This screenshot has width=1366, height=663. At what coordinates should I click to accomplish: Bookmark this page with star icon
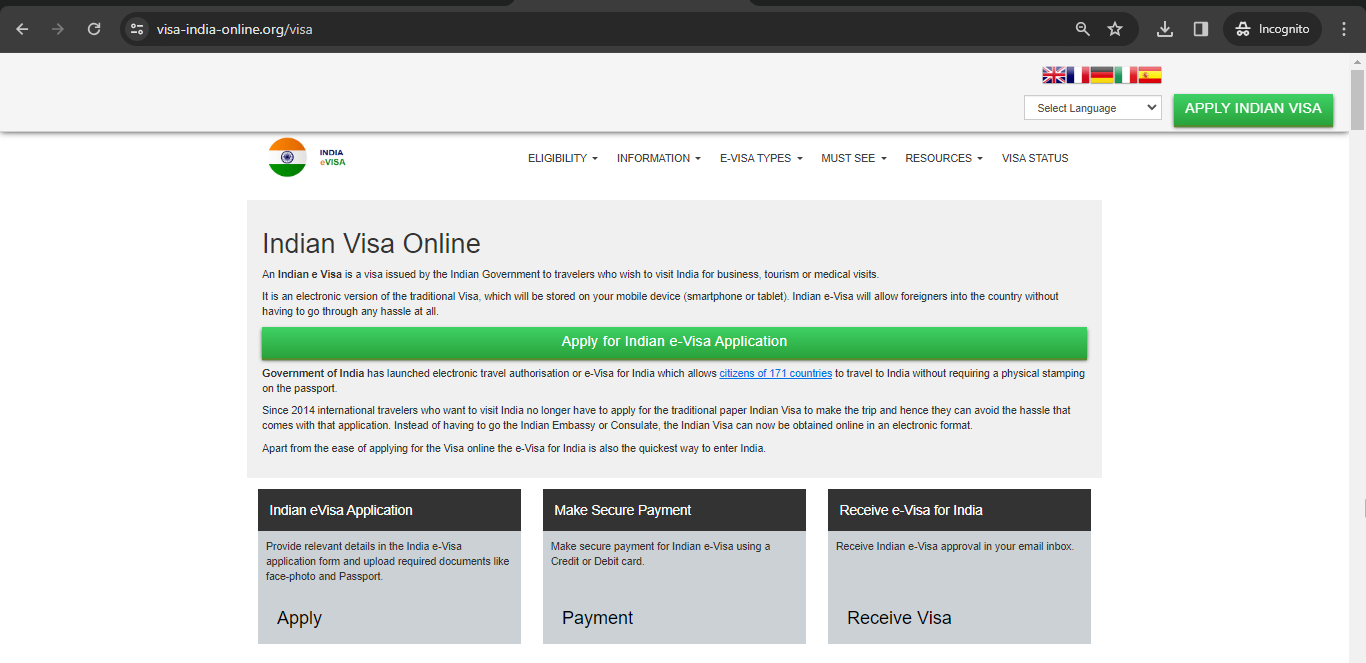1115,29
